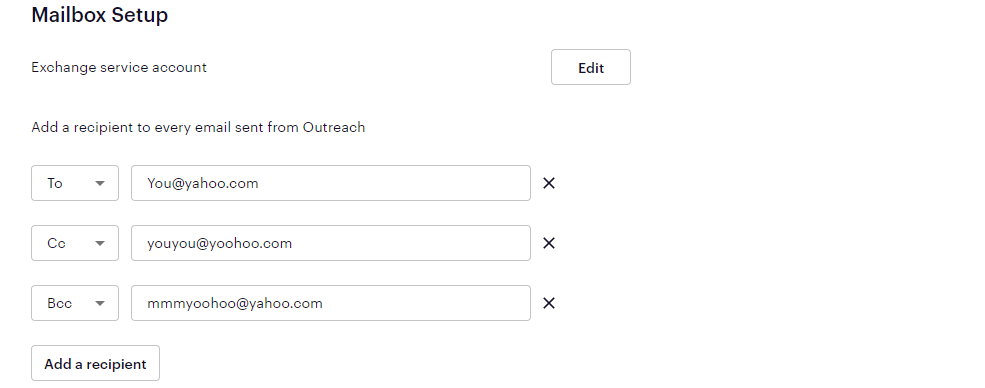Screen dimensions: 985x388
Task: Open the Cc recipient type dropdown
Action: (x=75, y=243)
